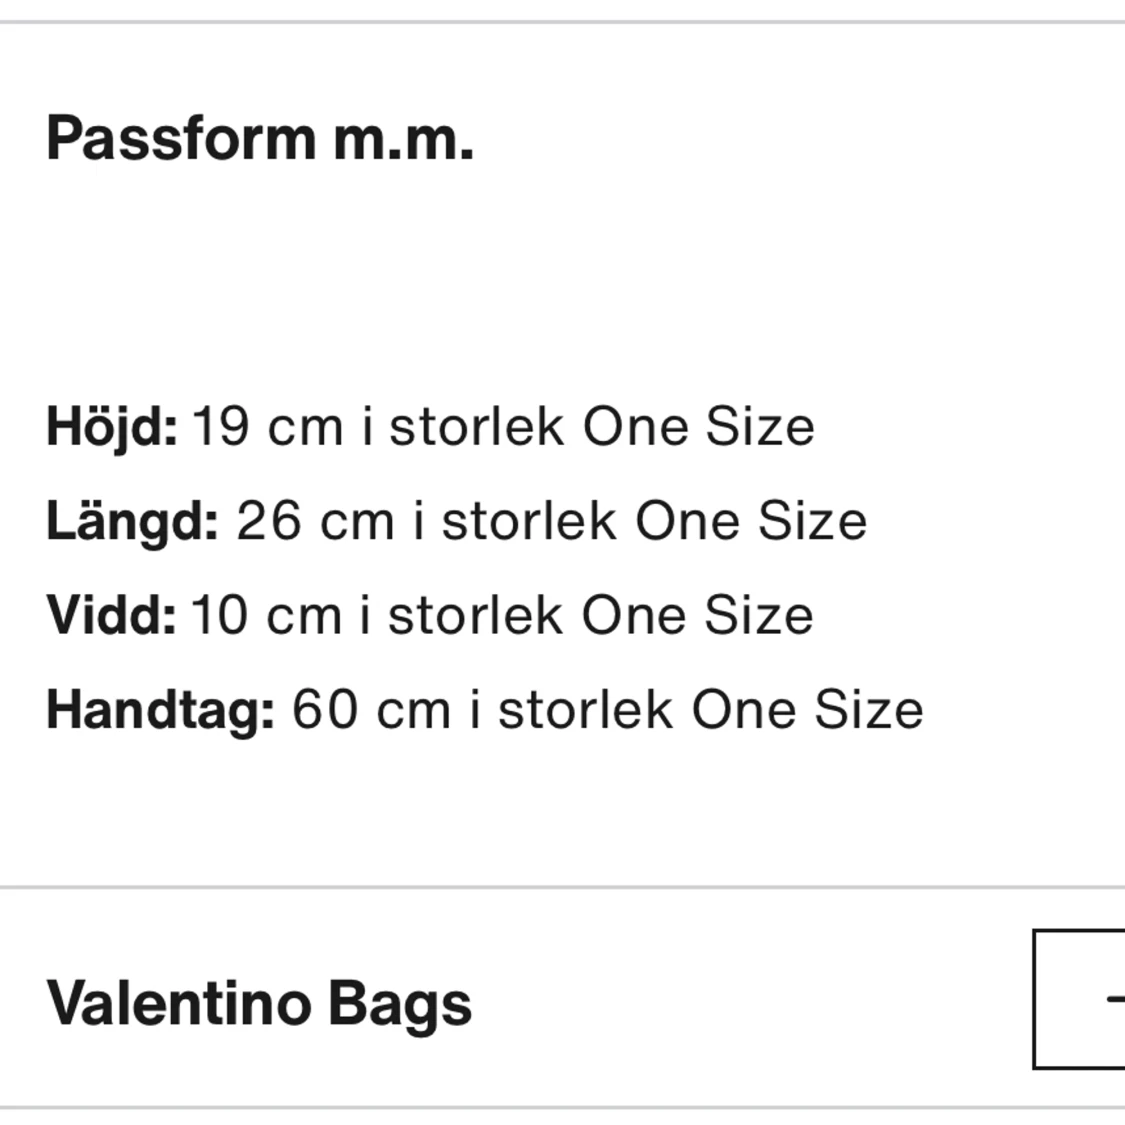Click "One Size" in the Höjd row
1125x1125 pixels.
698,427
